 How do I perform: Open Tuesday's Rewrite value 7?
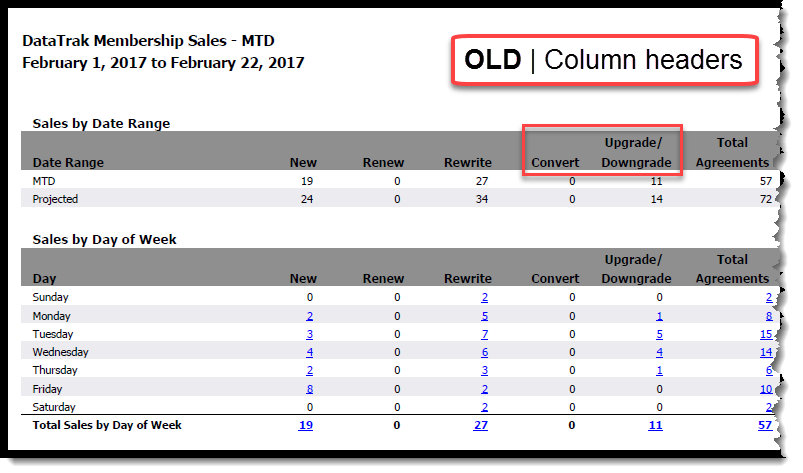click(x=485, y=334)
